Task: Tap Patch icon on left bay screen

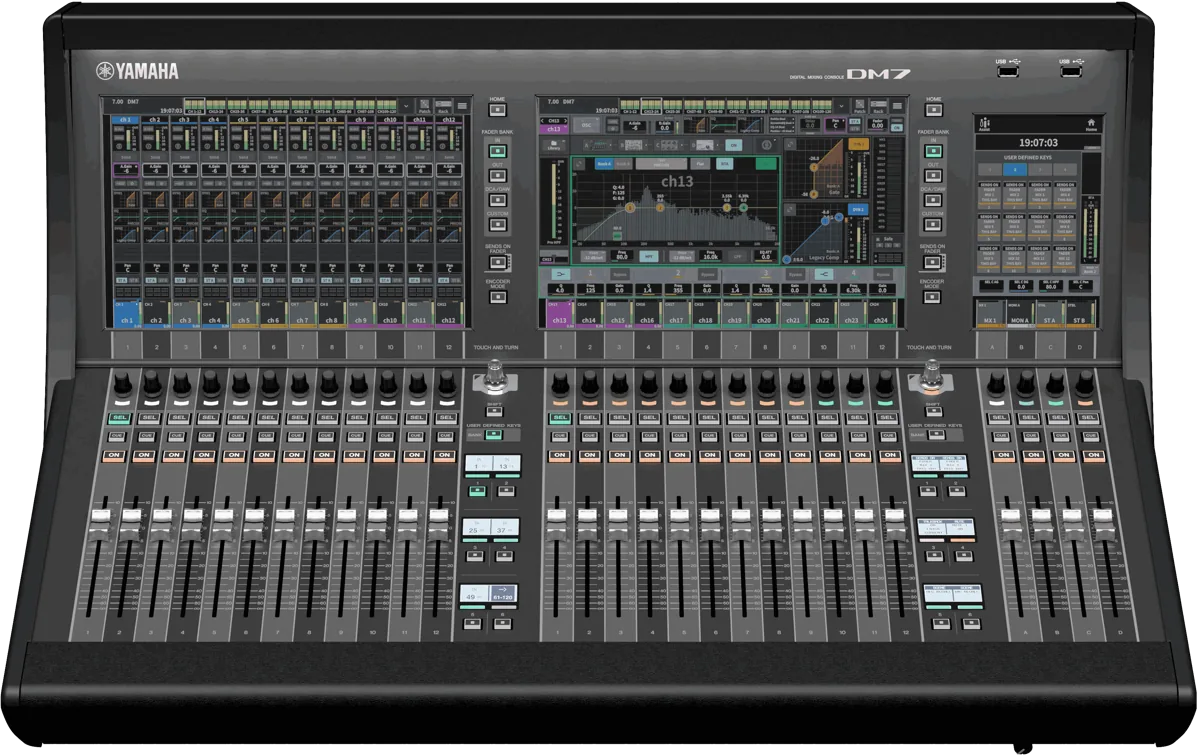Action: pyautogui.click(x=425, y=106)
